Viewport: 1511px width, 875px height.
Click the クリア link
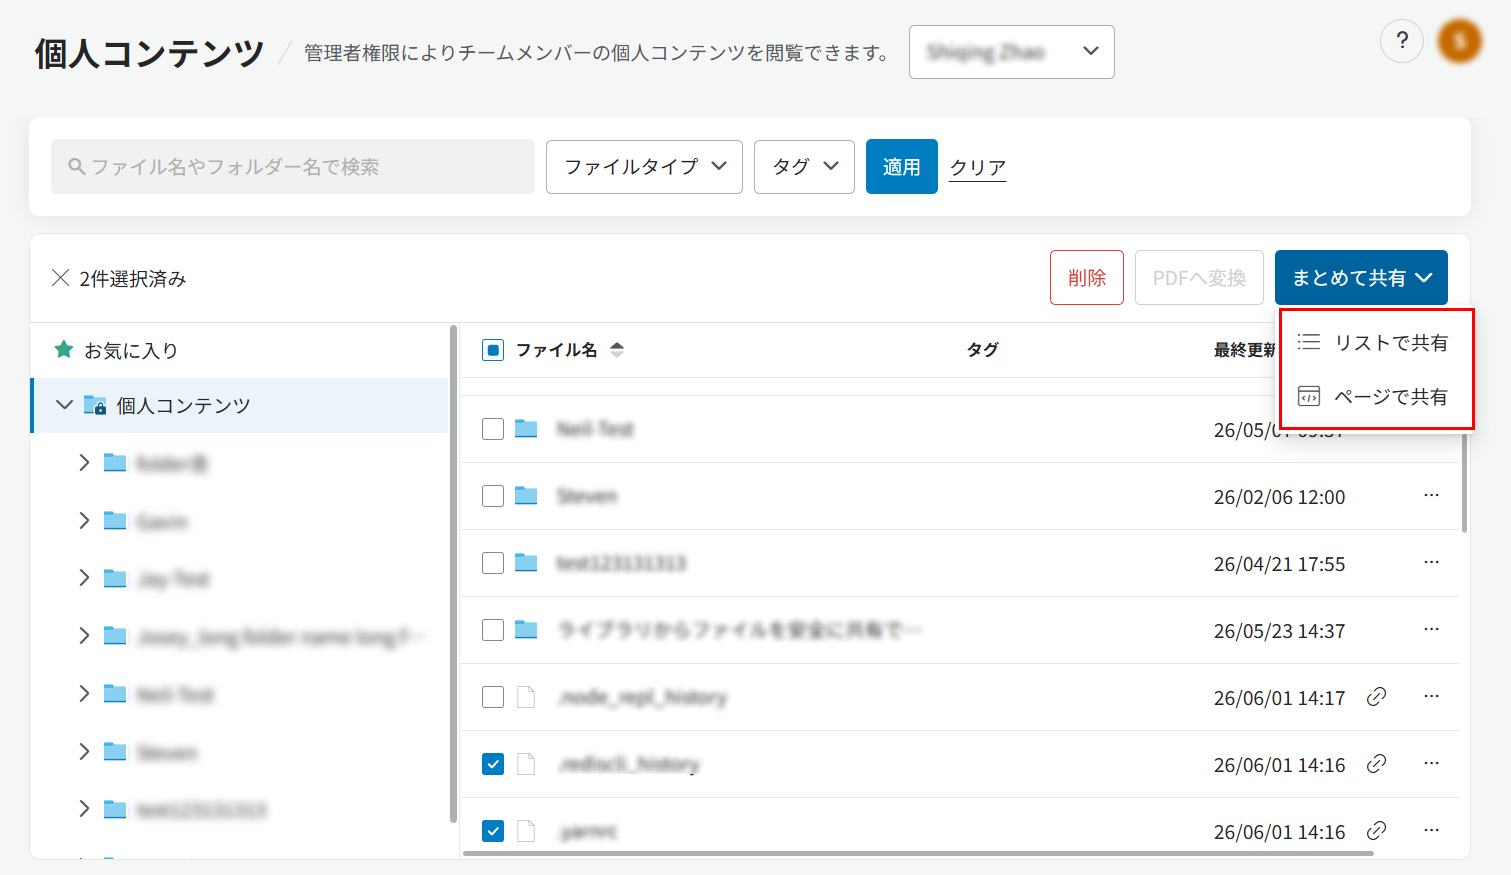point(977,167)
